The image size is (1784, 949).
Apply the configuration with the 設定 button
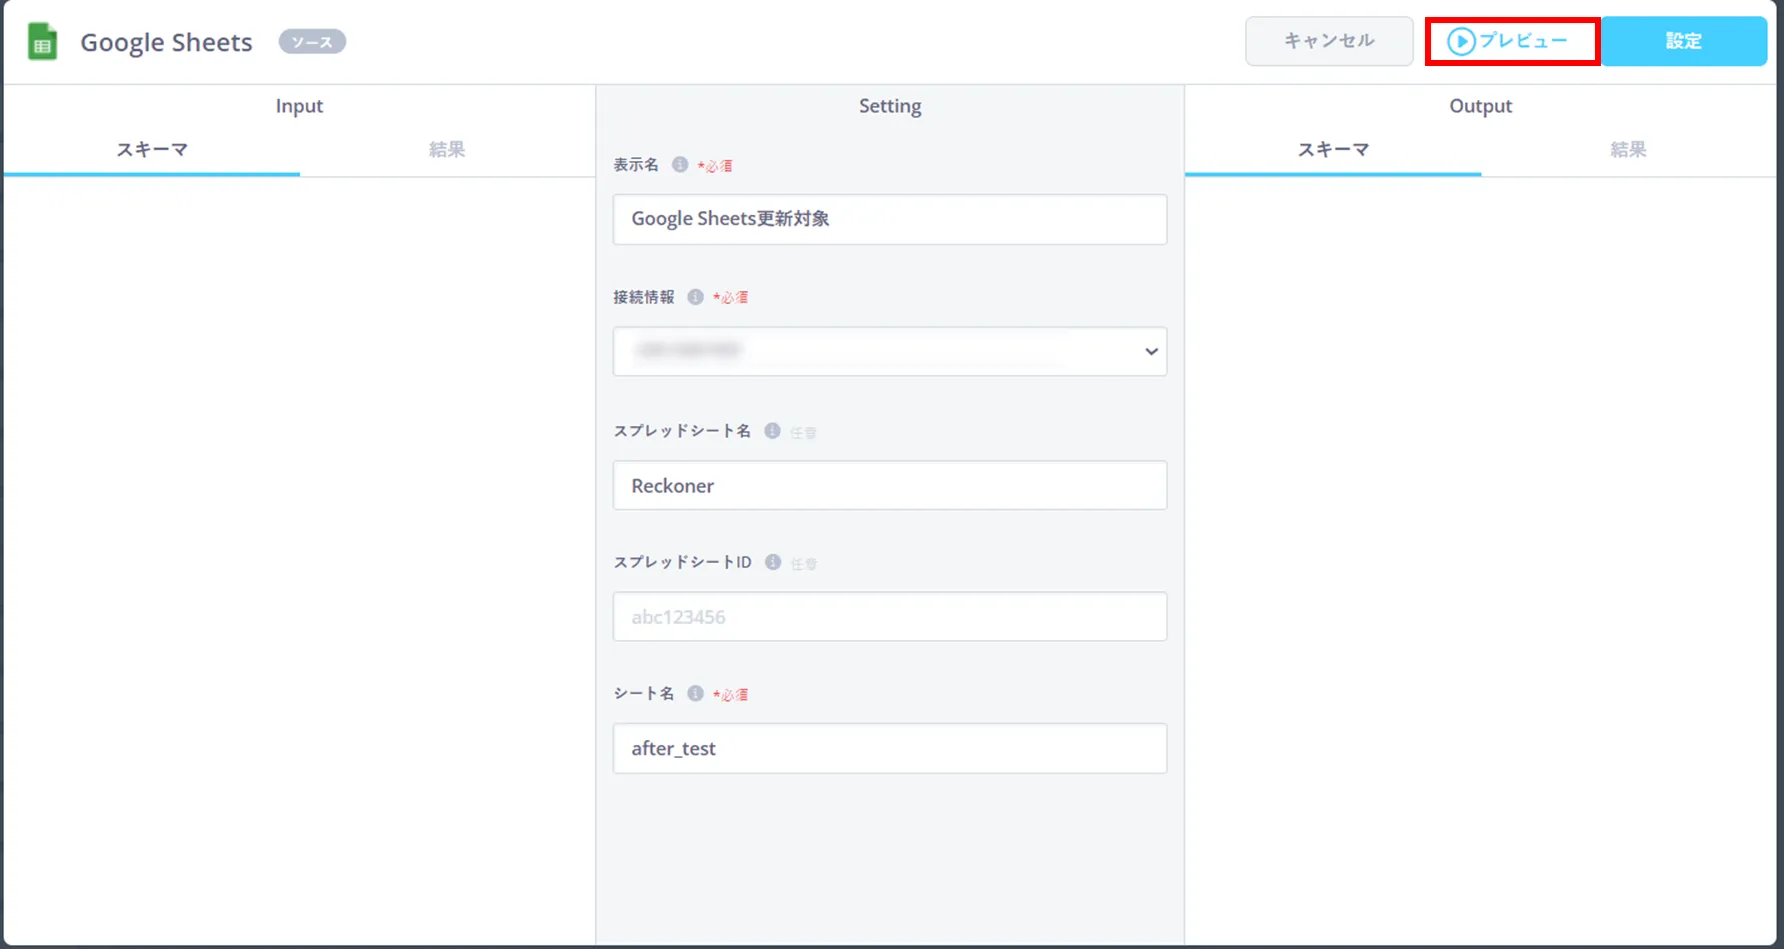(1683, 41)
